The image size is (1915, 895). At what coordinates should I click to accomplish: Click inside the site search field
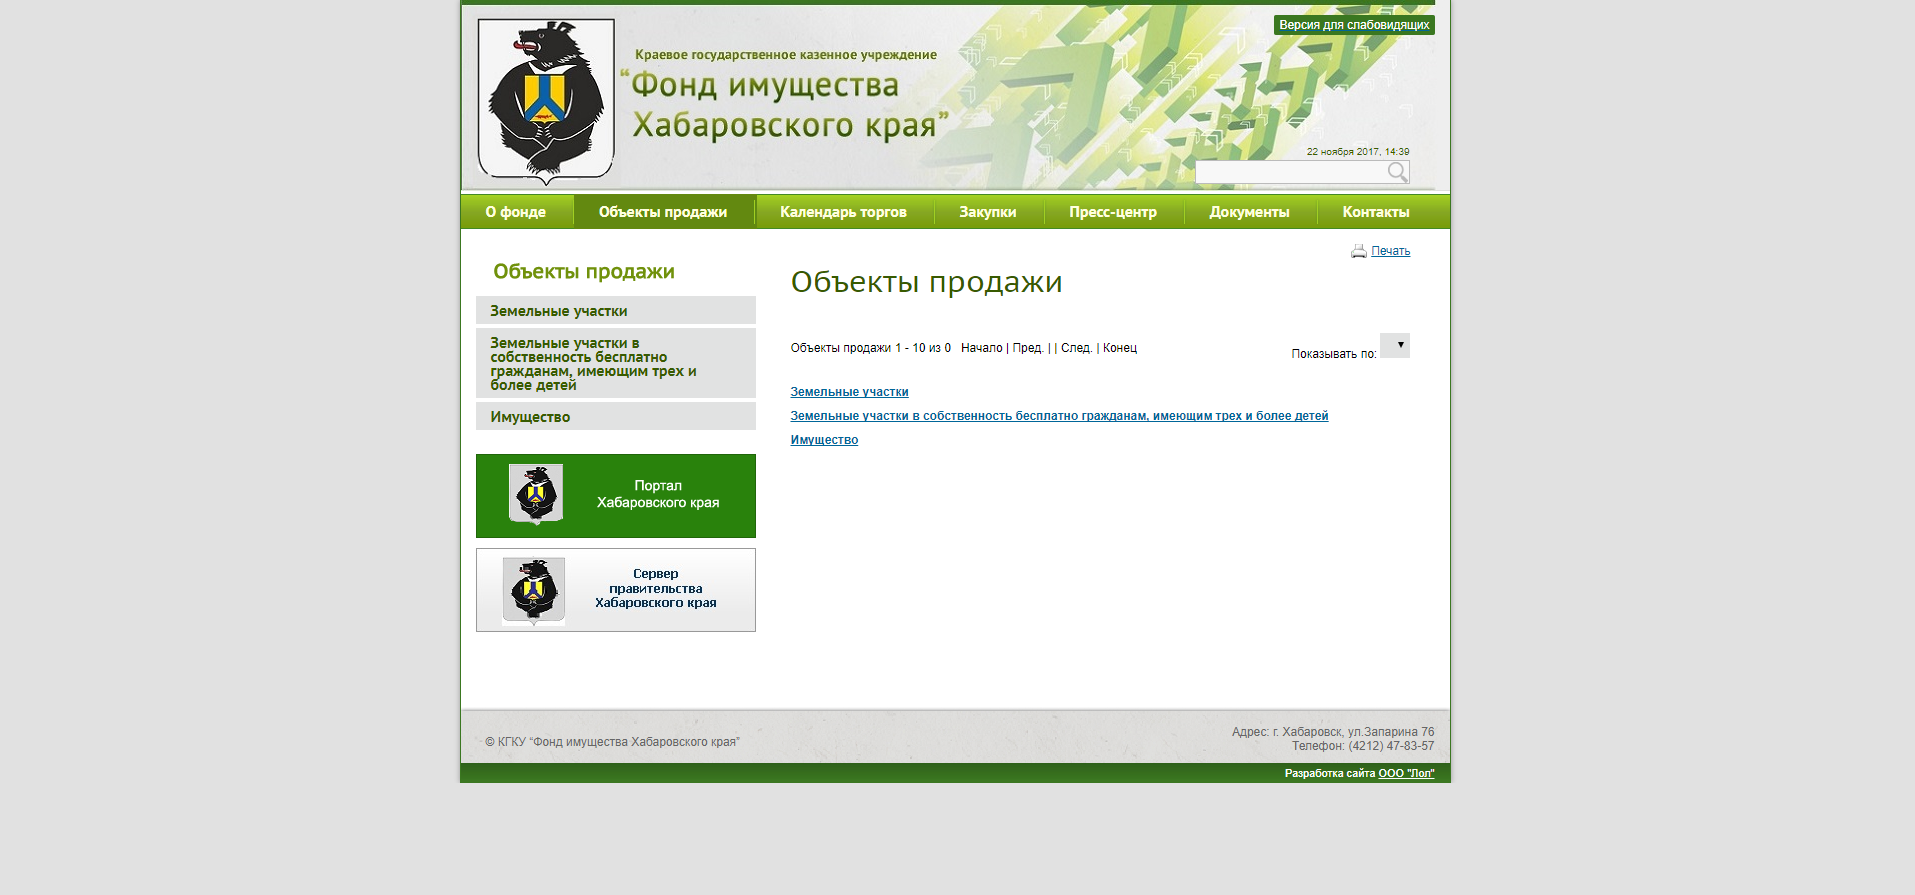(1289, 173)
